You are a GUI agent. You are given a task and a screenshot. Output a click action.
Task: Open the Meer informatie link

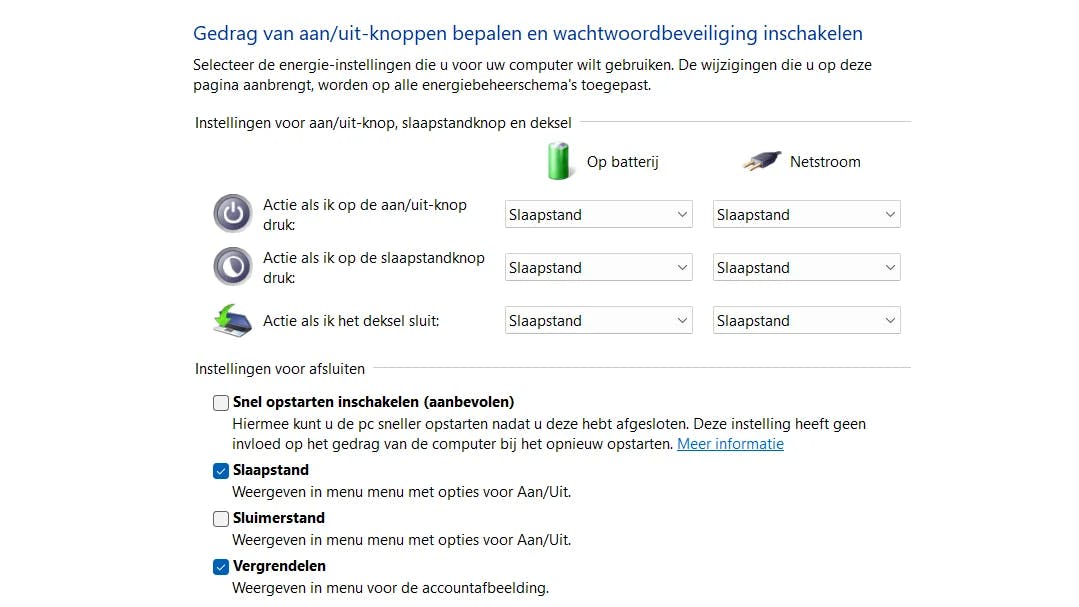[x=730, y=444]
